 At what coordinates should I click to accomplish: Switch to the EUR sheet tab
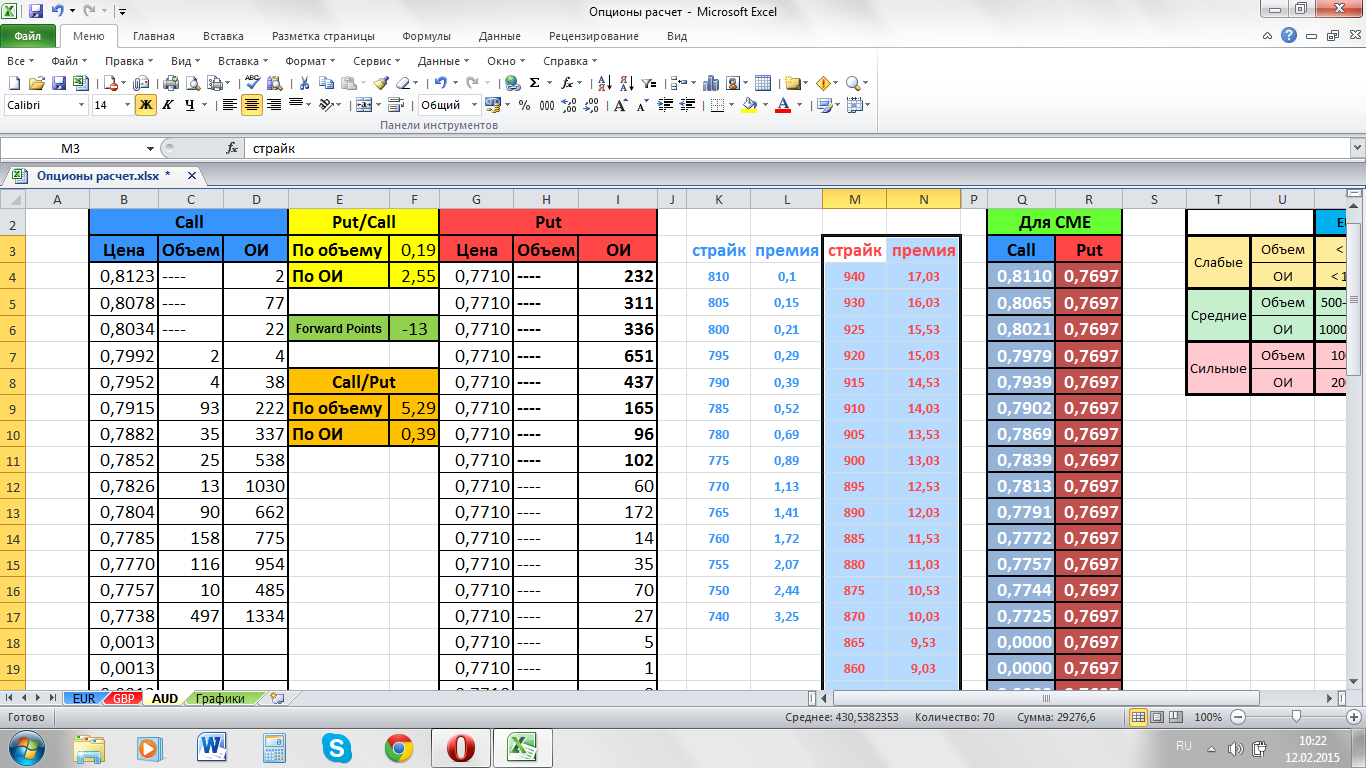[x=84, y=699]
